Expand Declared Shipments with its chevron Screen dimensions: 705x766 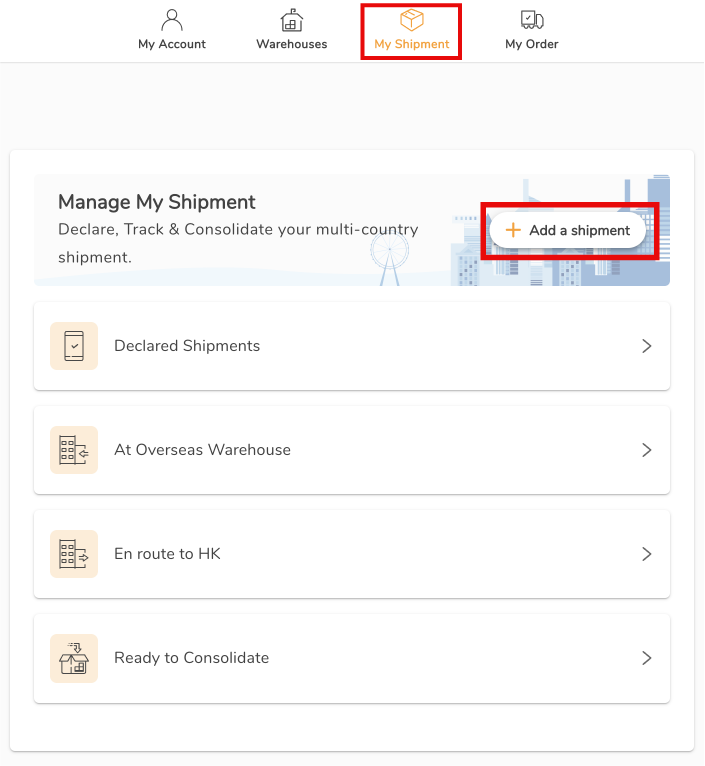pyautogui.click(x=647, y=346)
